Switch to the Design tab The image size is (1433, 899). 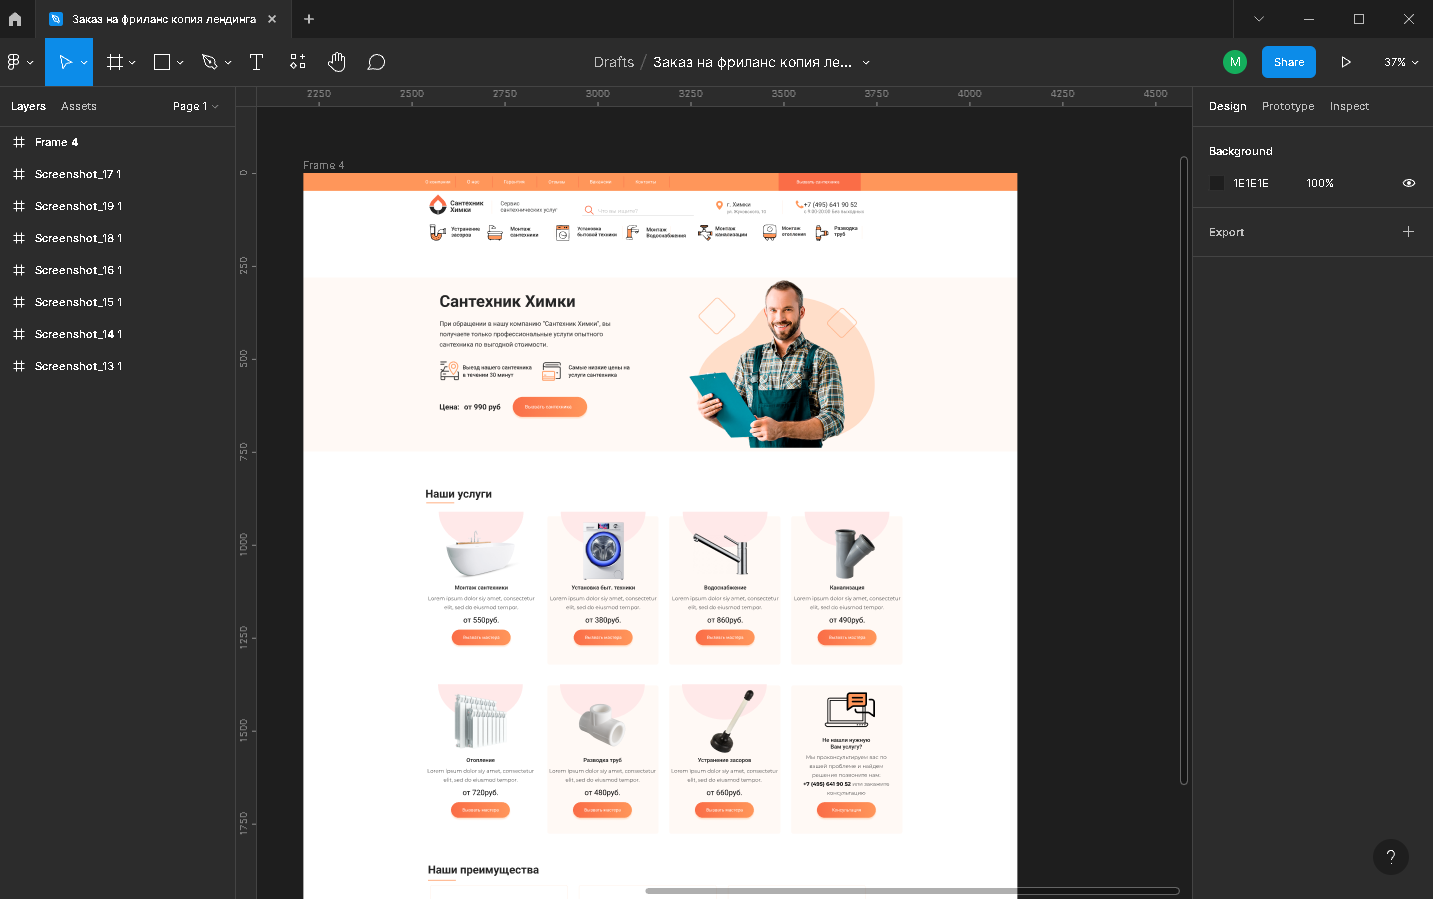[x=1227, y=106]
